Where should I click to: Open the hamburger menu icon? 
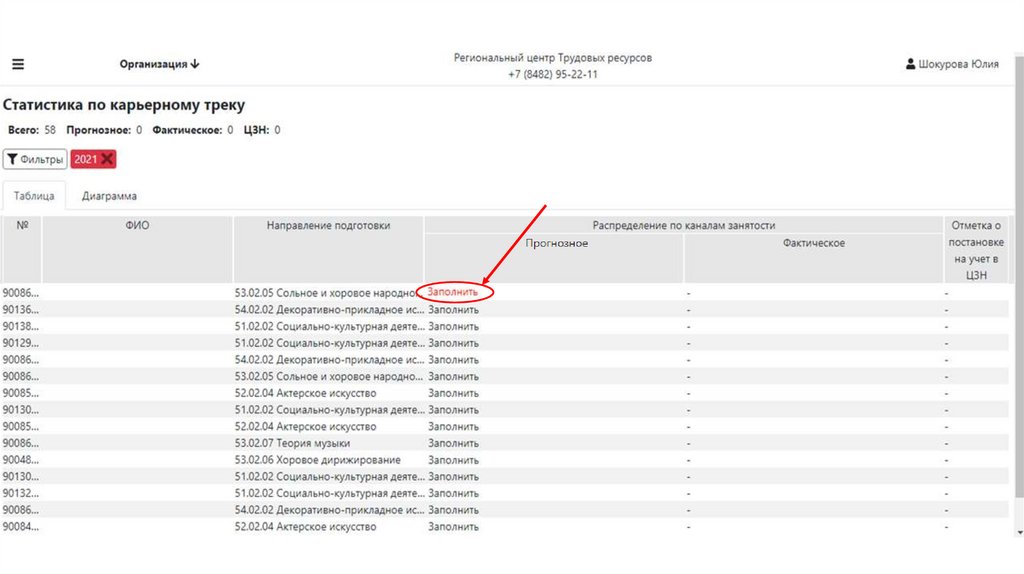(18, 64)
